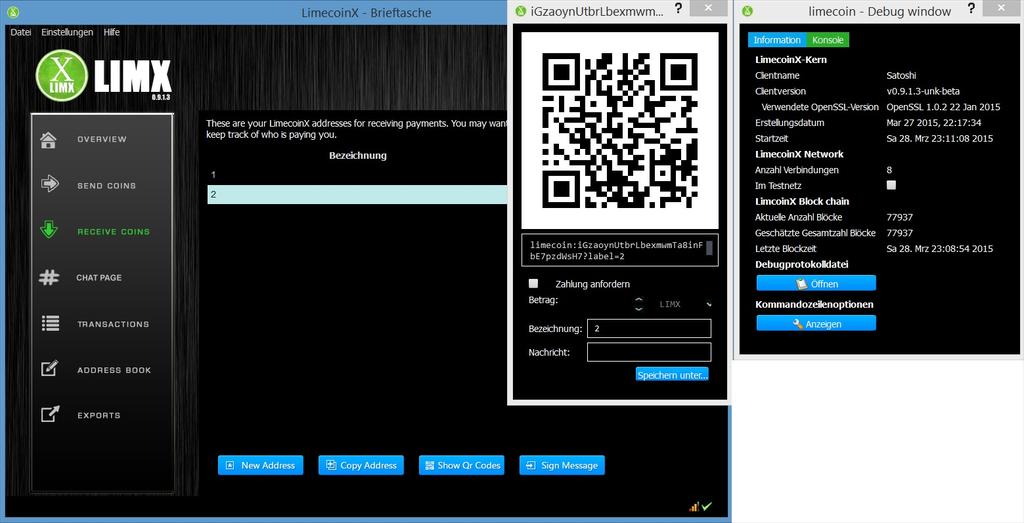Click OpenSSL 1.0.2 22 Jan 2015 value

tap(943, 107)
